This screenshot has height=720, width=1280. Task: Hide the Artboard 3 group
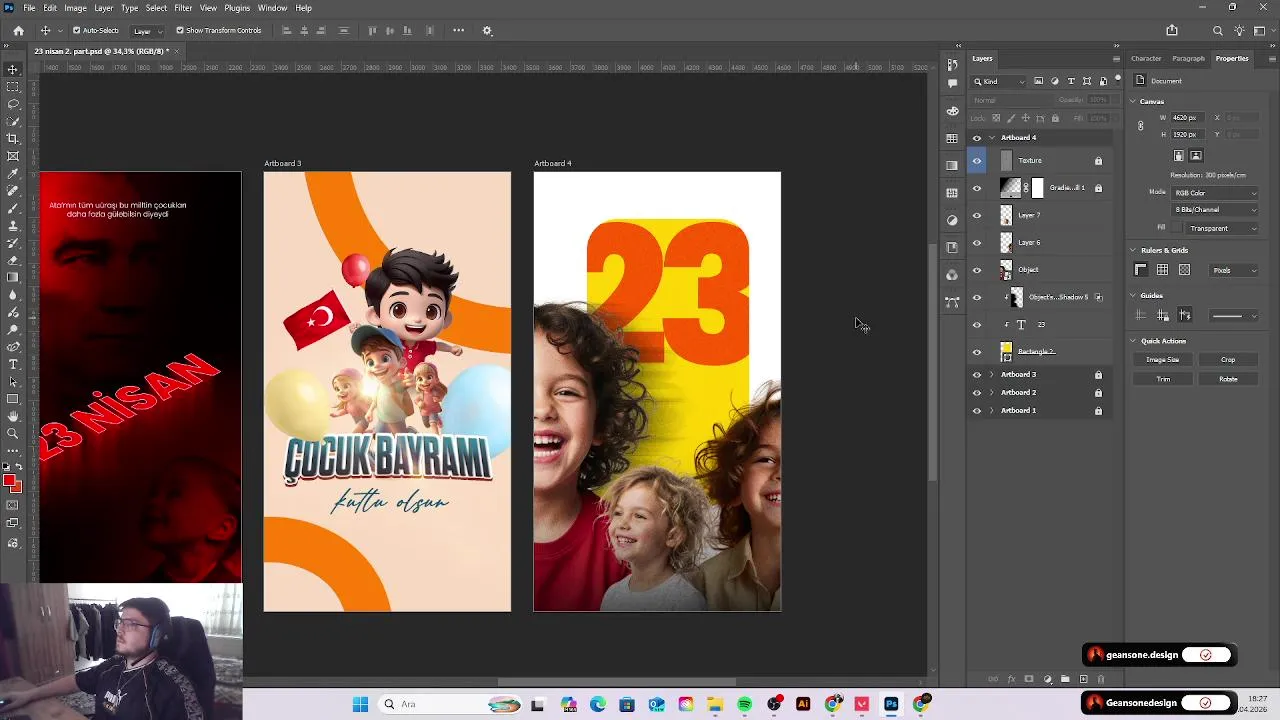pyautogui.click(x=977, y=375)
